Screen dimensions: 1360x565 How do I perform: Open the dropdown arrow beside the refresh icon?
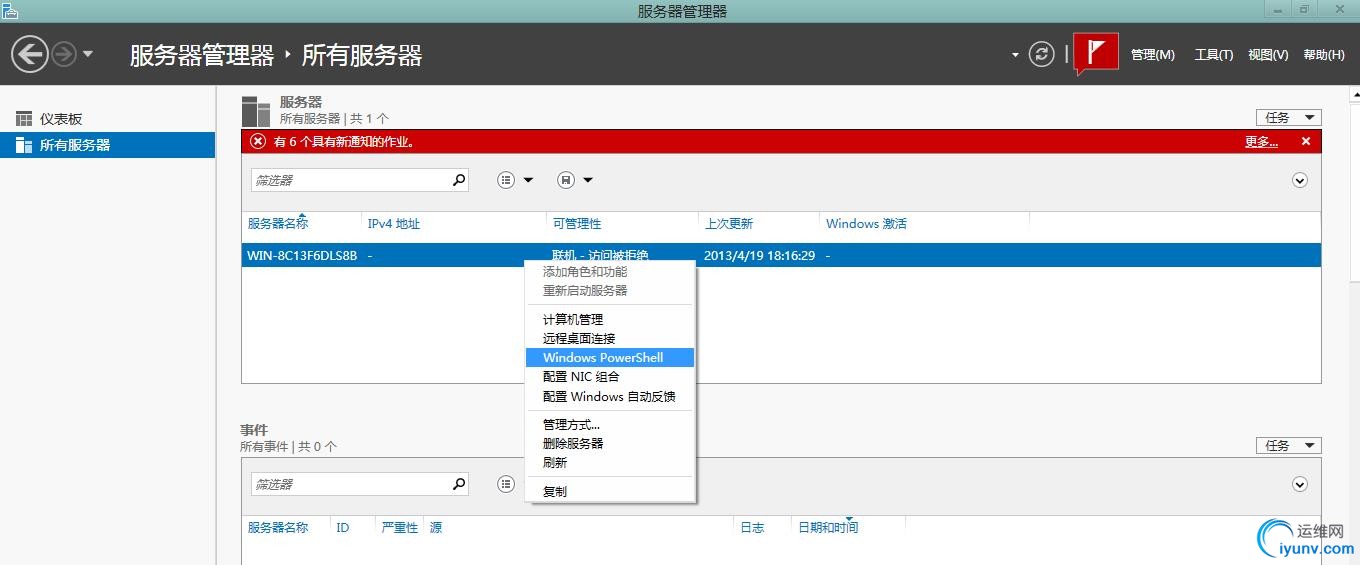pos(1015,55)
